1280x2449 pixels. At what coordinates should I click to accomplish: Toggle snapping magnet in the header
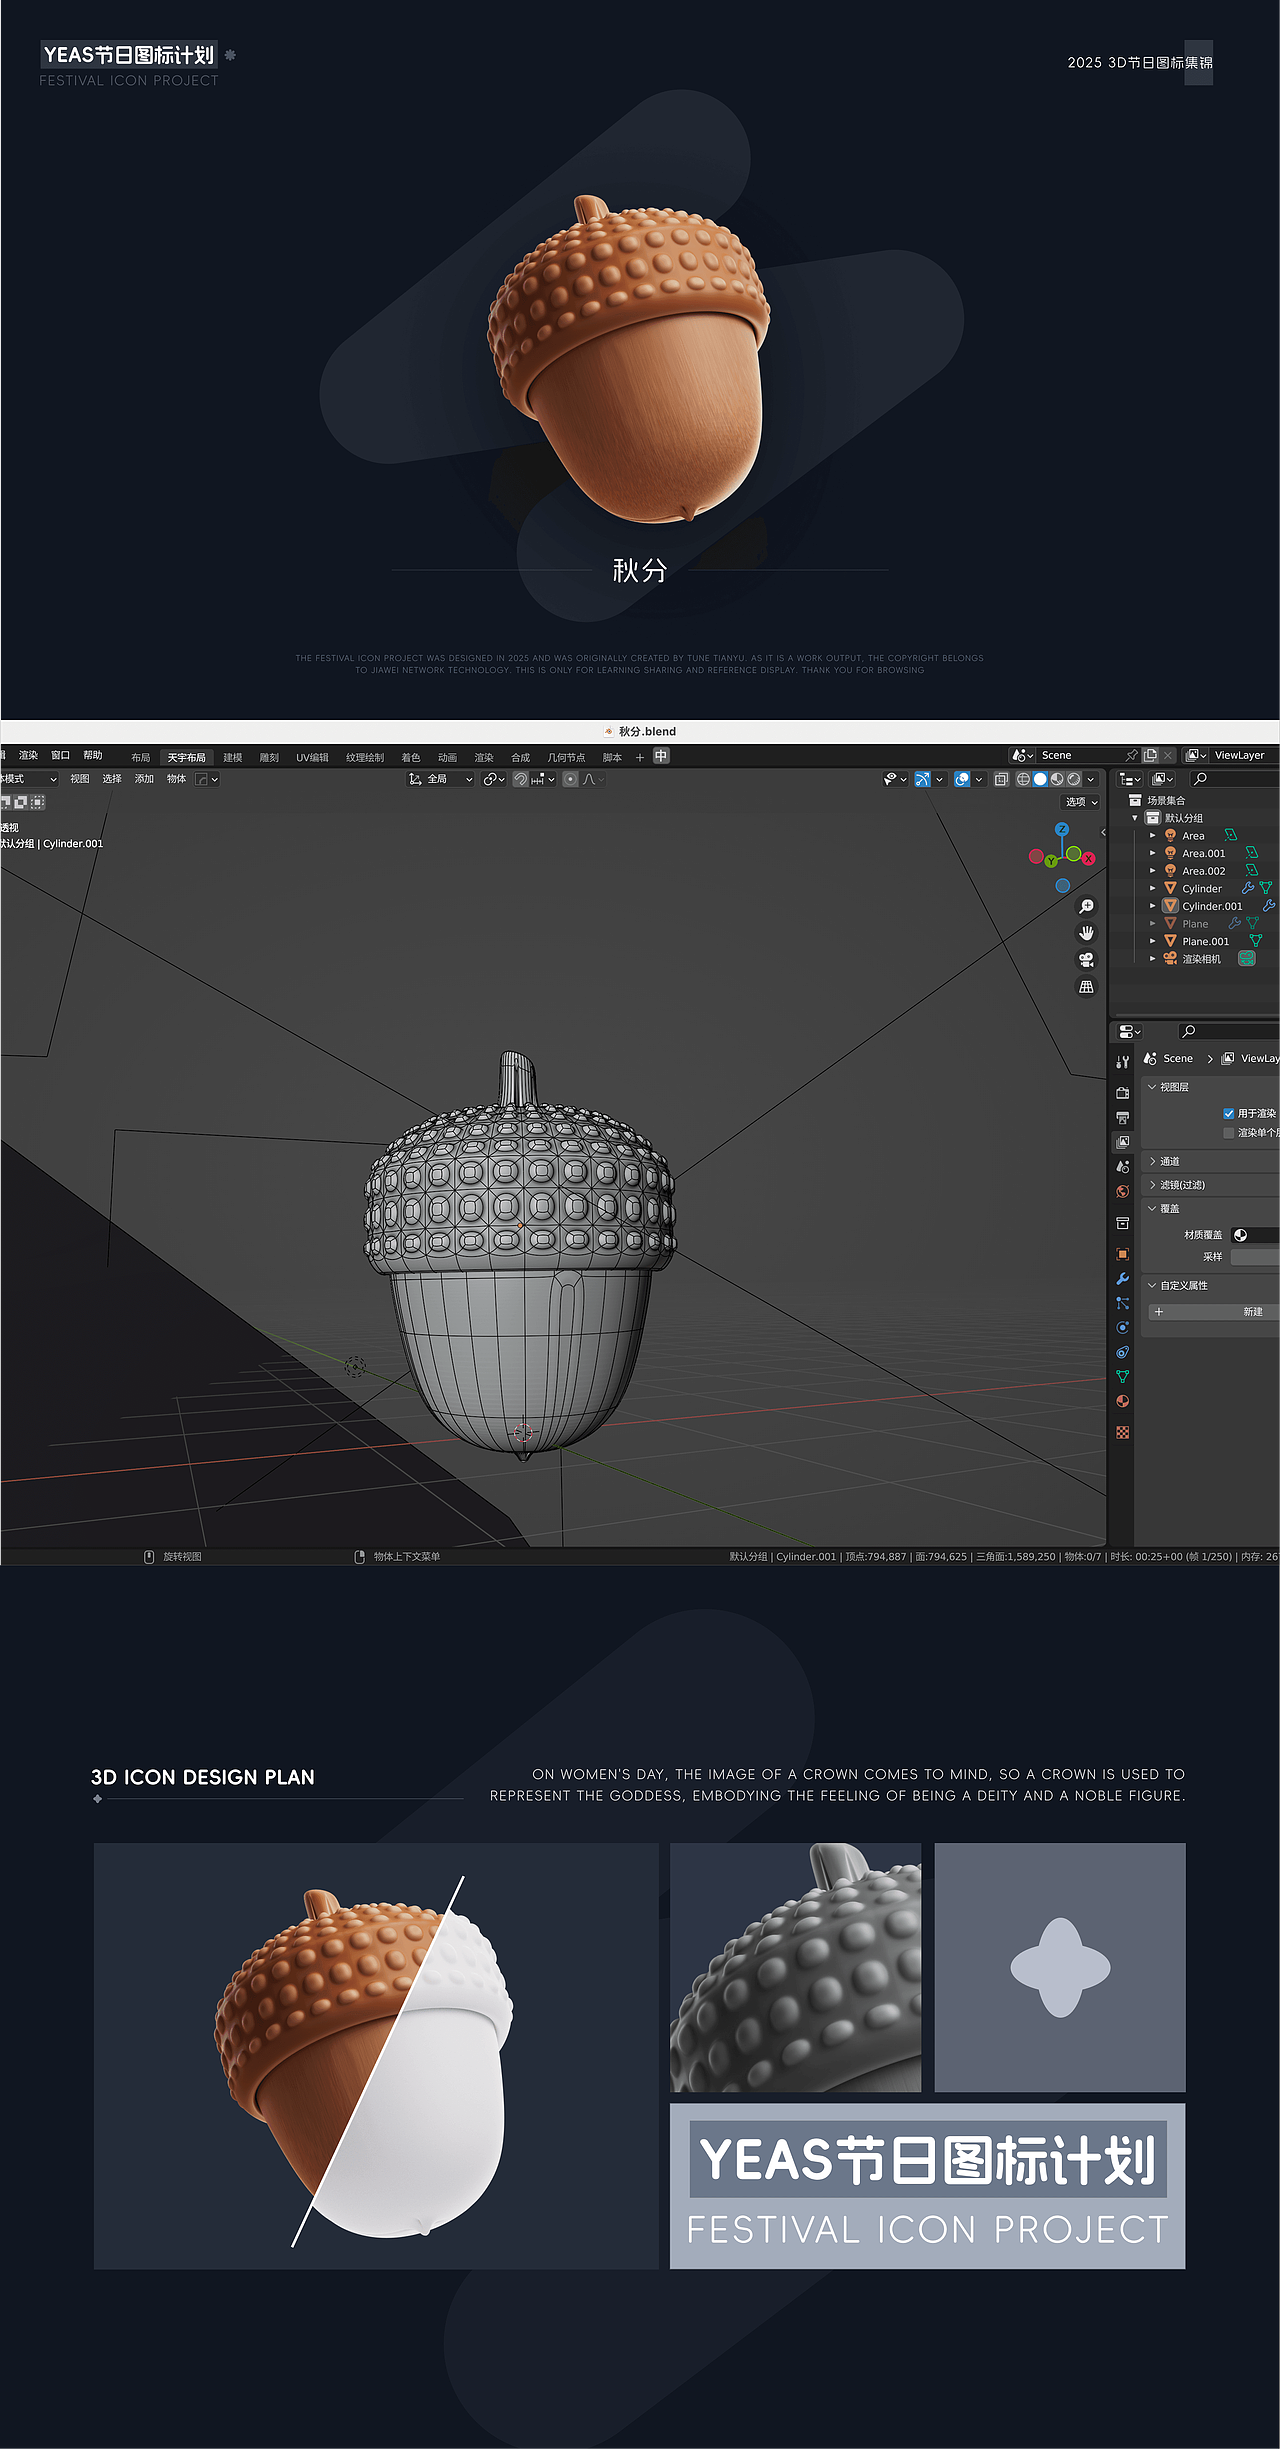tap(520, 779)
